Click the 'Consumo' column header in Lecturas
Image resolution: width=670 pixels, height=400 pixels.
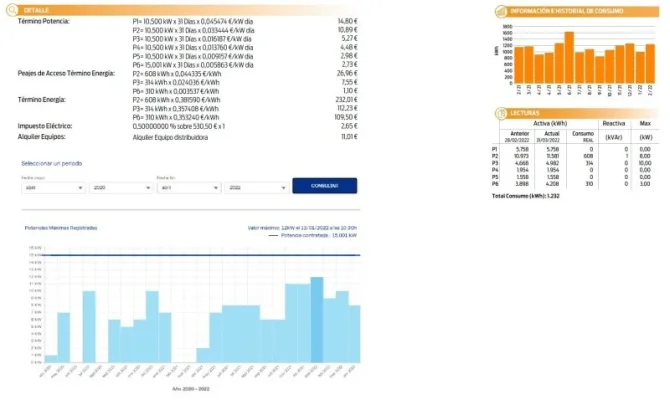[583, 134]
